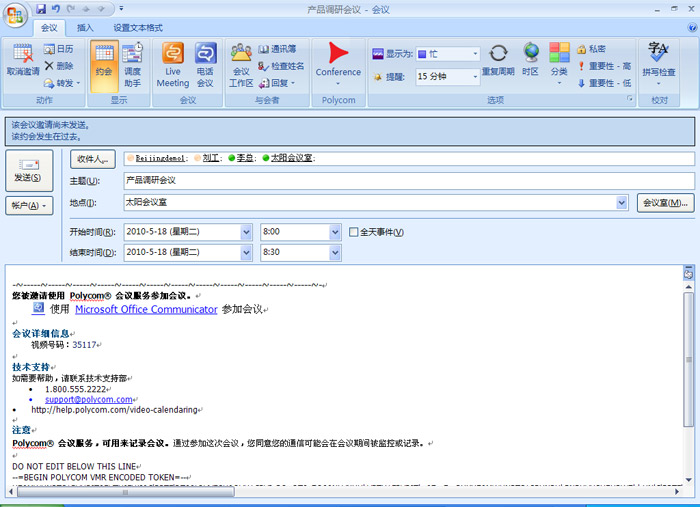Click the Send (发送) button

[28, 168]
